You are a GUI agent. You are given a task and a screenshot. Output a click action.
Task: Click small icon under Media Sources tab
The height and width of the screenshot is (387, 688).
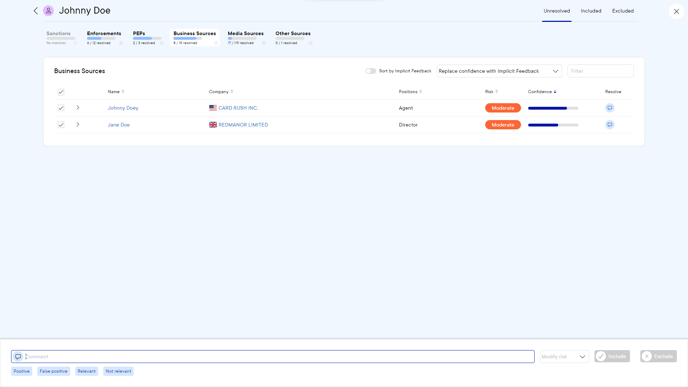tap(264, 43)
